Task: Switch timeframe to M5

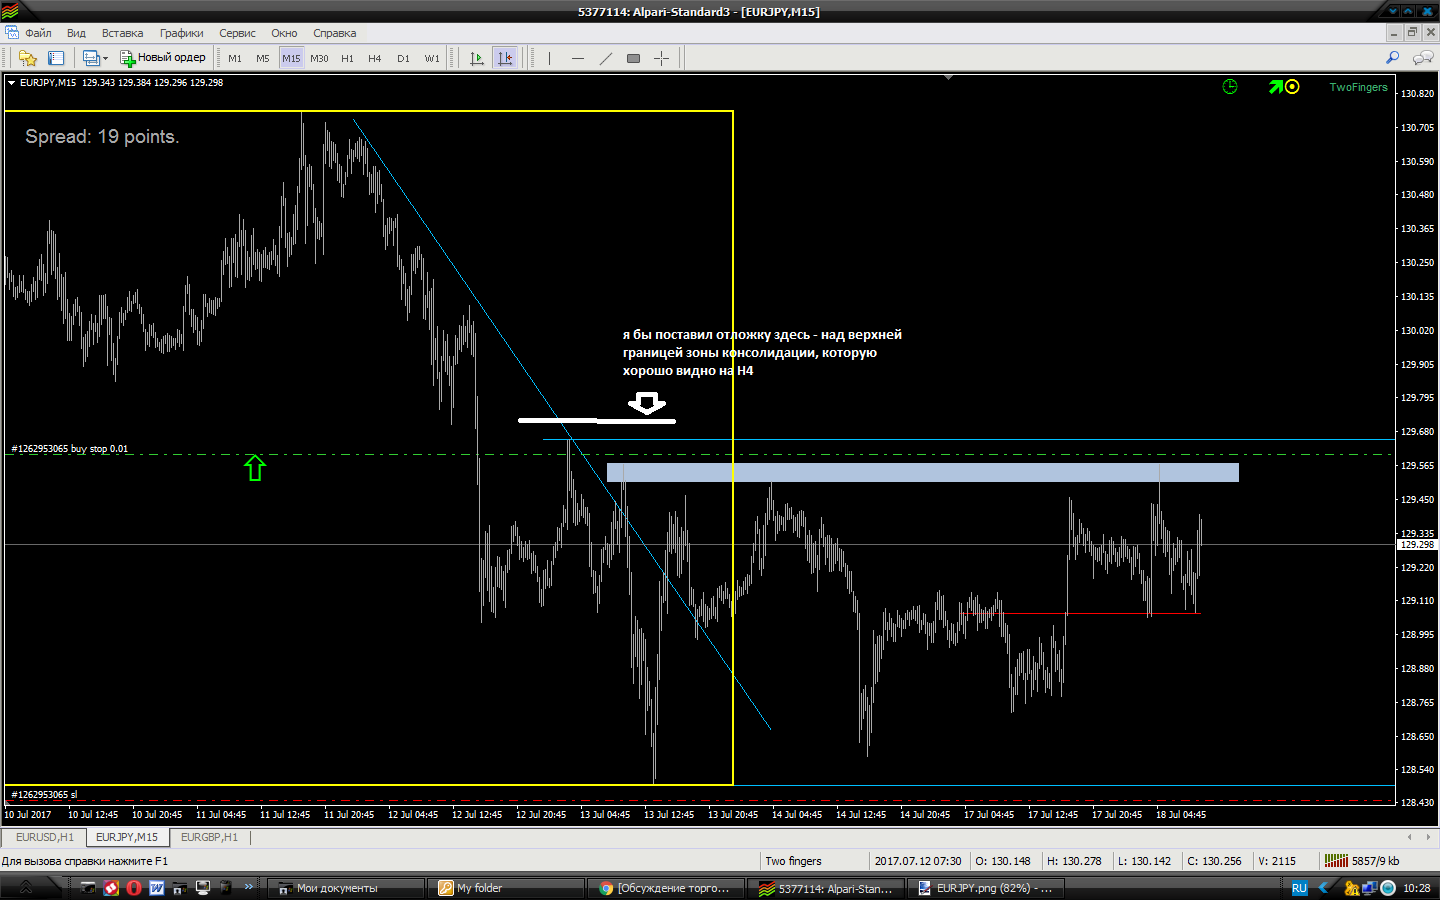Action: 263,58
